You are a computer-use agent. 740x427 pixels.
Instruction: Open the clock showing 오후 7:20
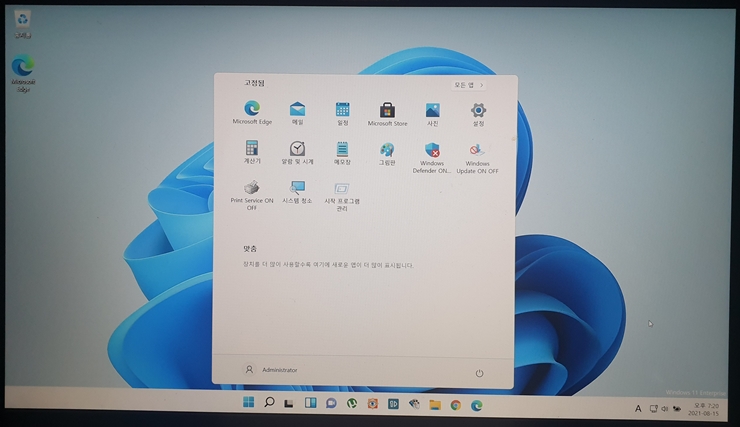pos(704,410)
